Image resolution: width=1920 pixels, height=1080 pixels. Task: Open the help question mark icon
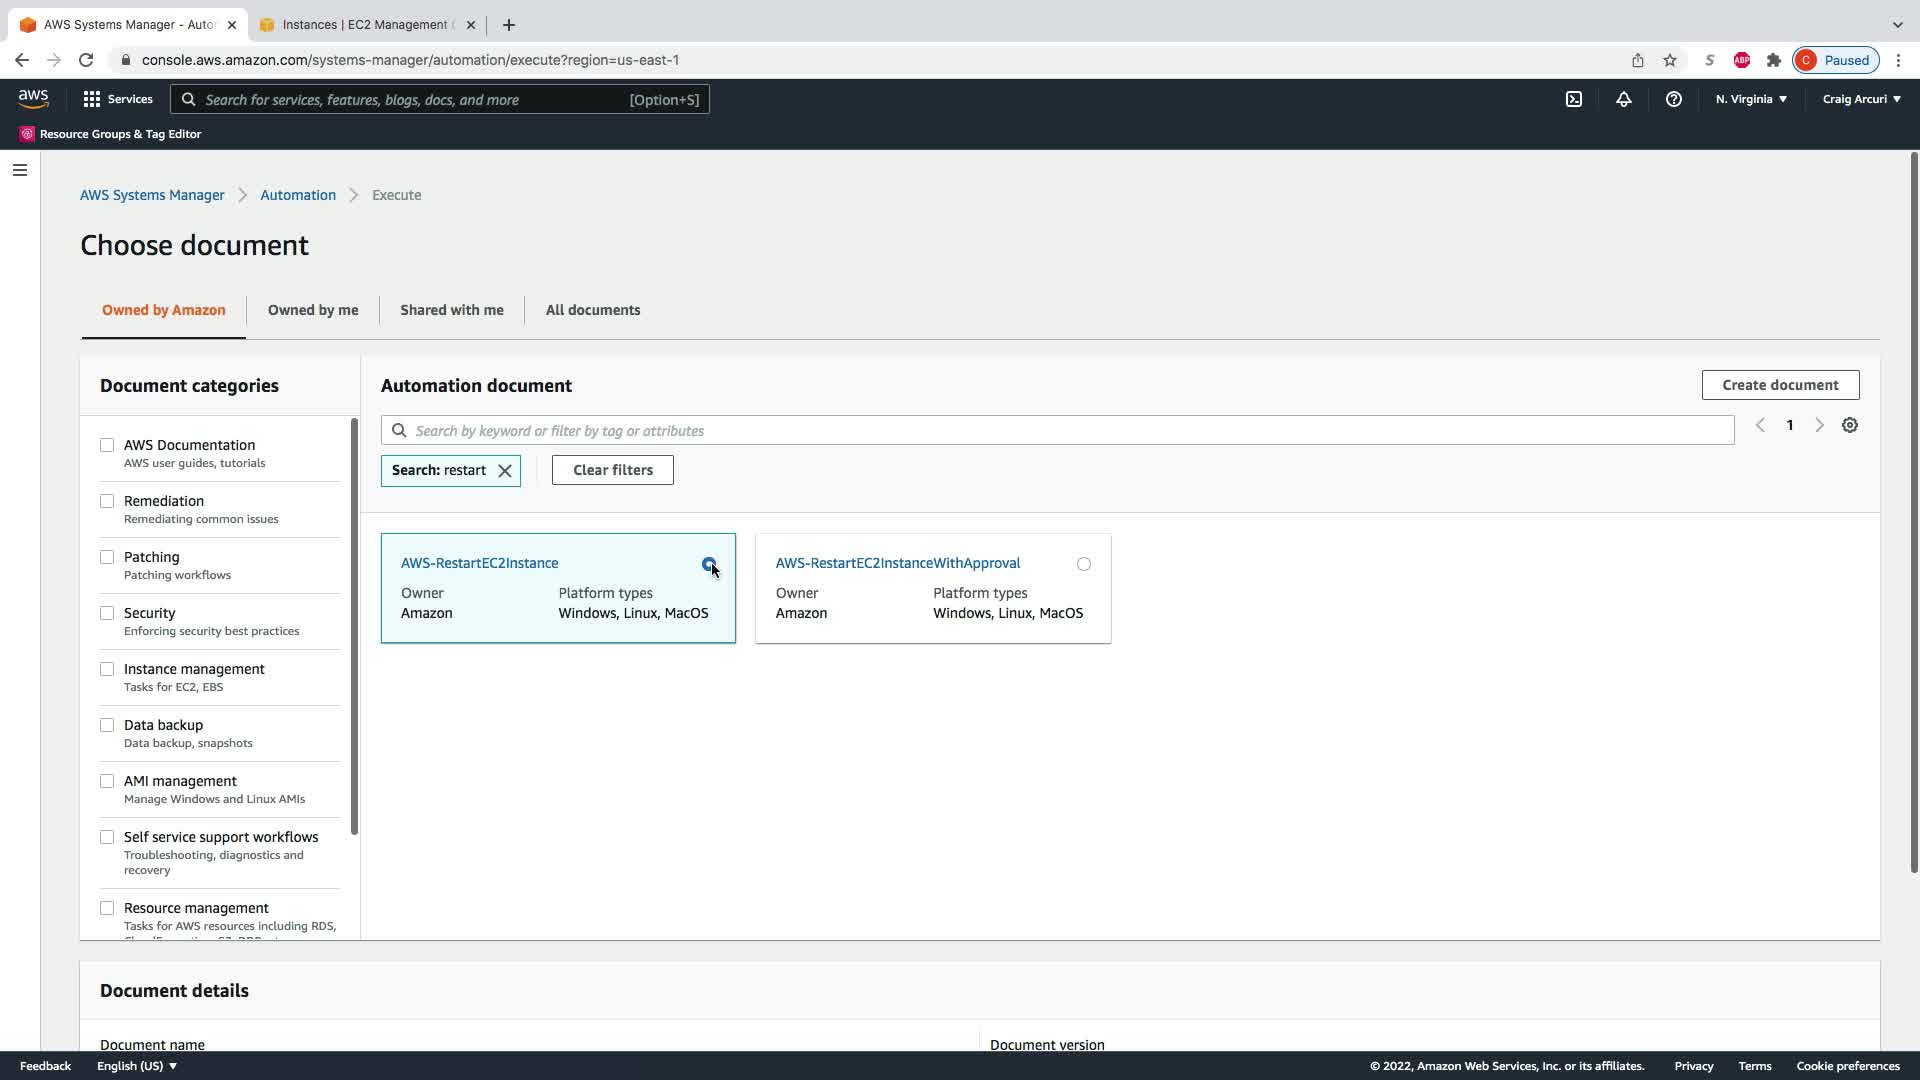coord(1673,99)
